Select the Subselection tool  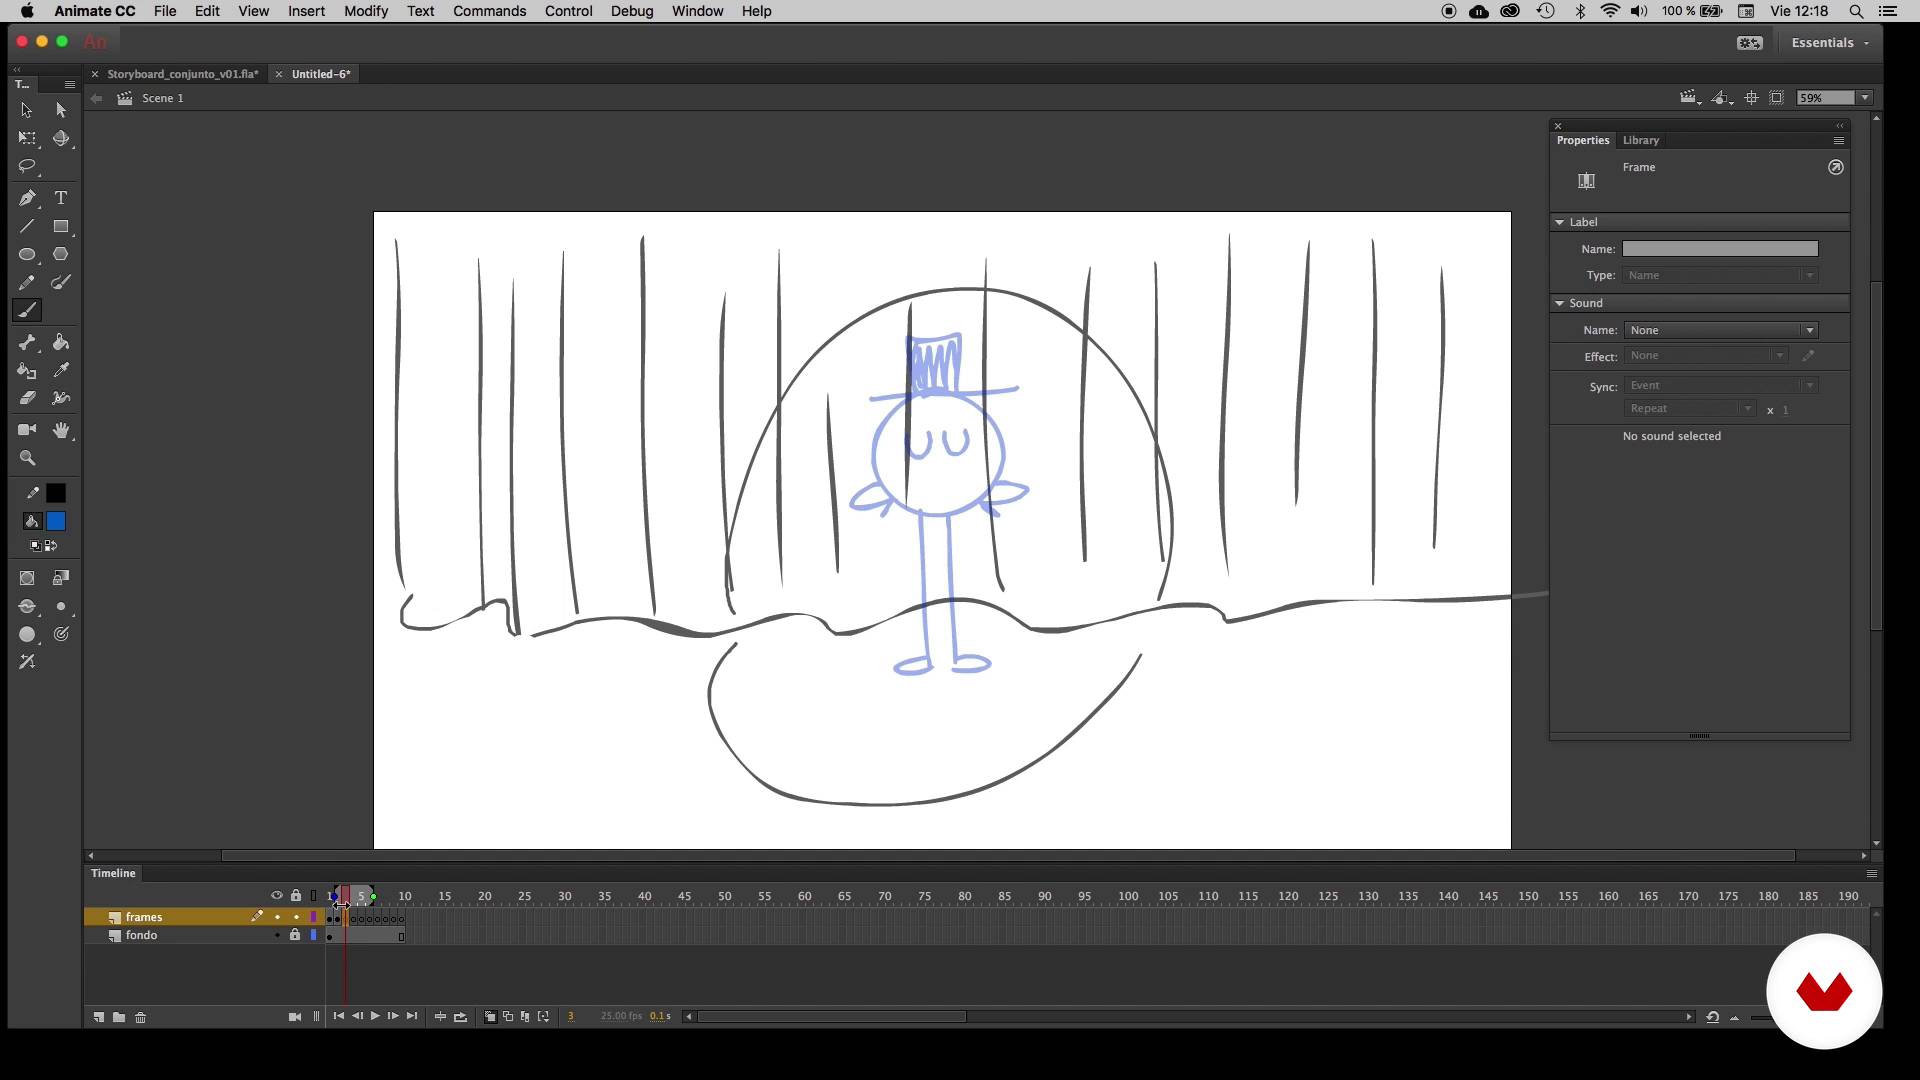tap(61, 110)
